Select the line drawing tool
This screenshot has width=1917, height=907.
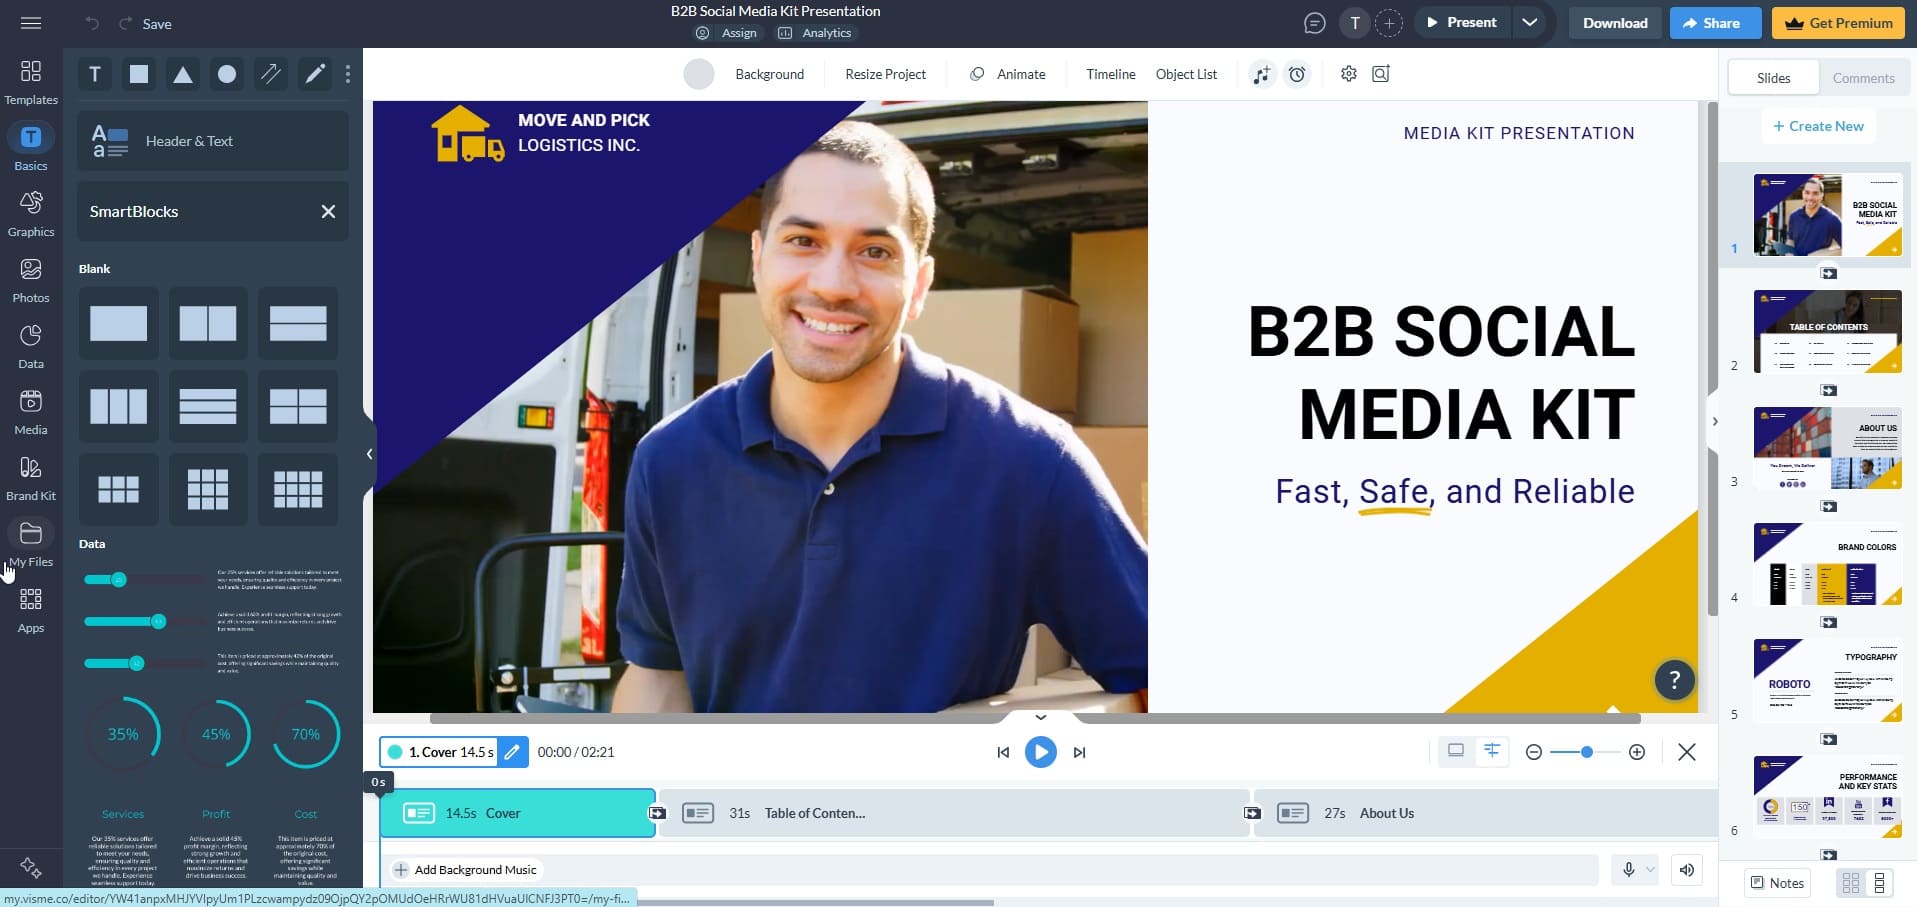click(x=271, y=74)
